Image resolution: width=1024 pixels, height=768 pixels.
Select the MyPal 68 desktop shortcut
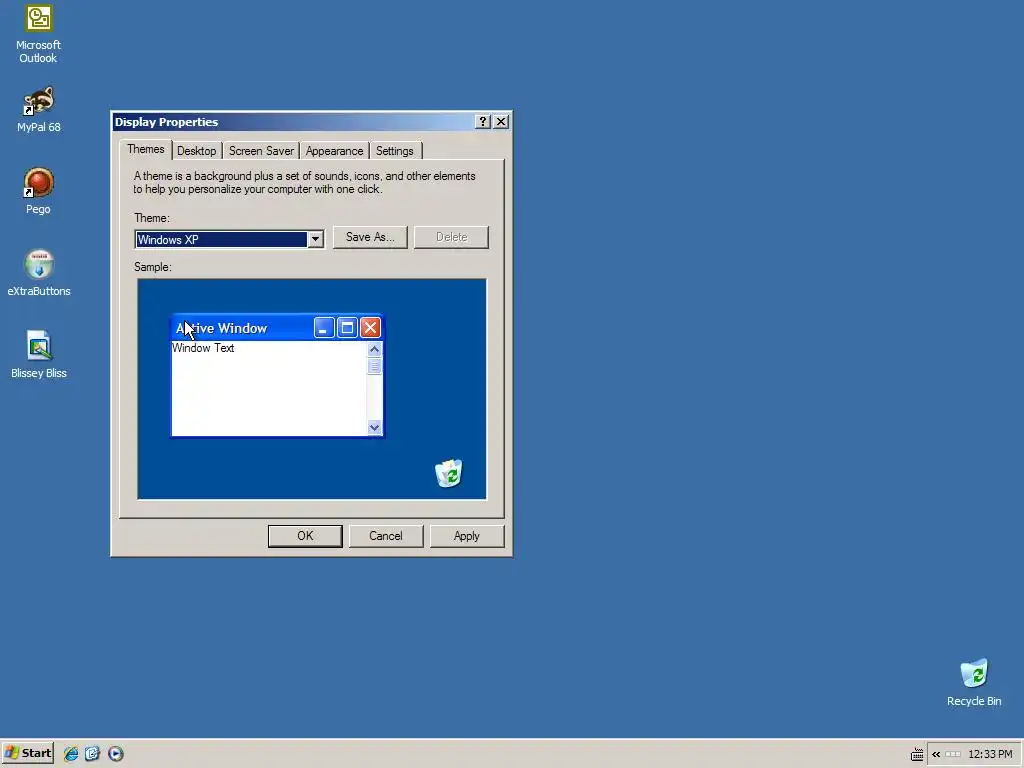point(39,109)
